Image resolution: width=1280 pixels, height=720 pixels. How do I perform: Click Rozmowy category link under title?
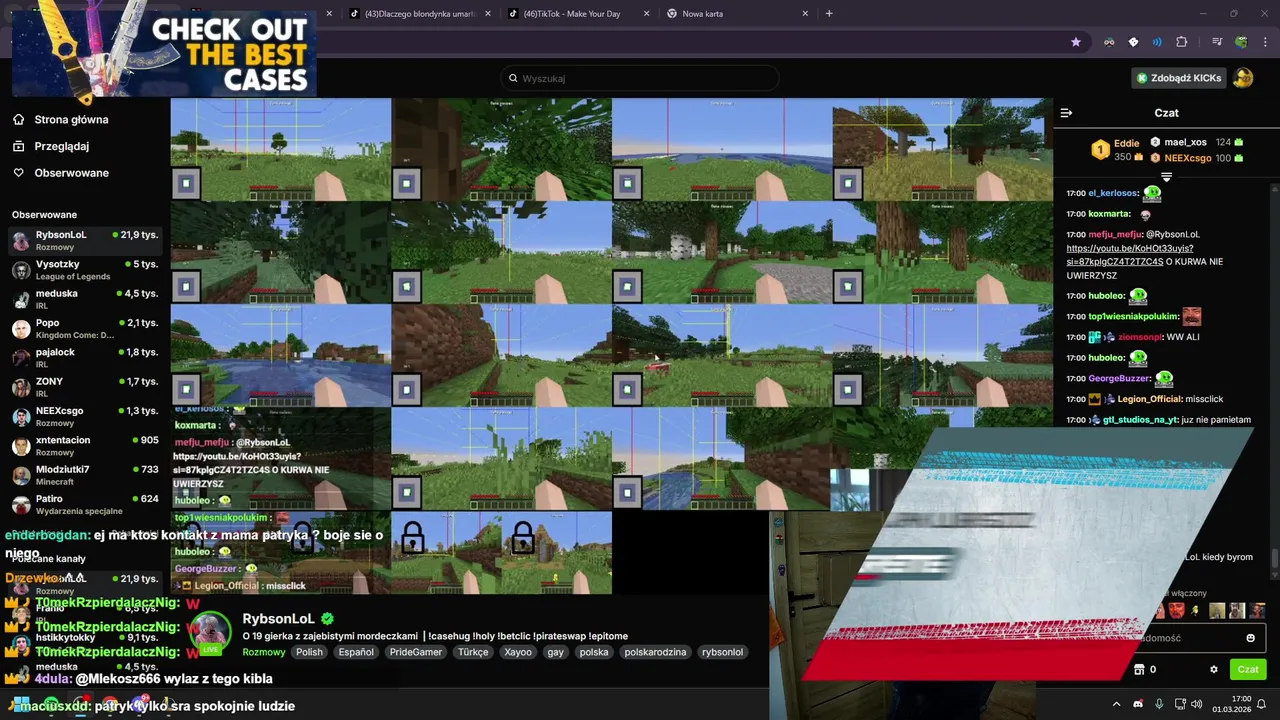tap(264, 652)
